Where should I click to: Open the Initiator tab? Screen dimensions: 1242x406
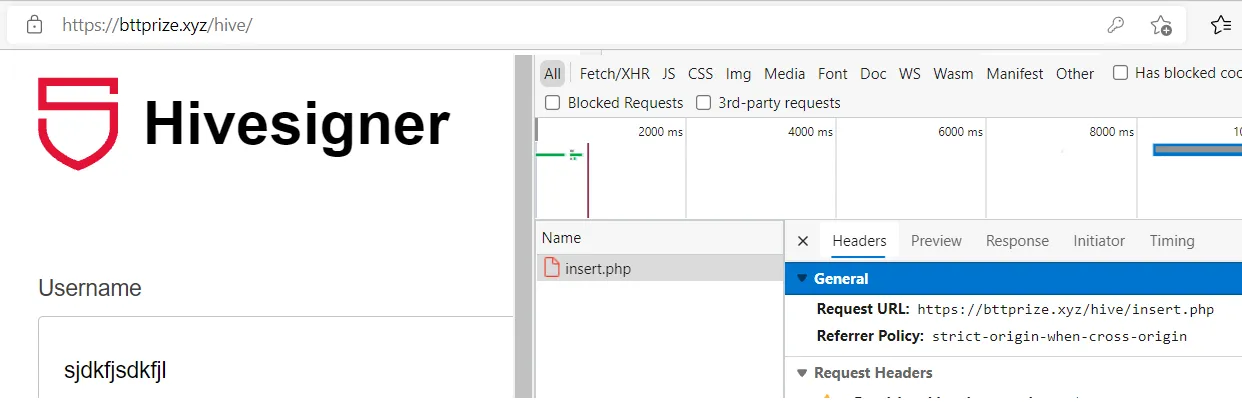(1099, 241)
